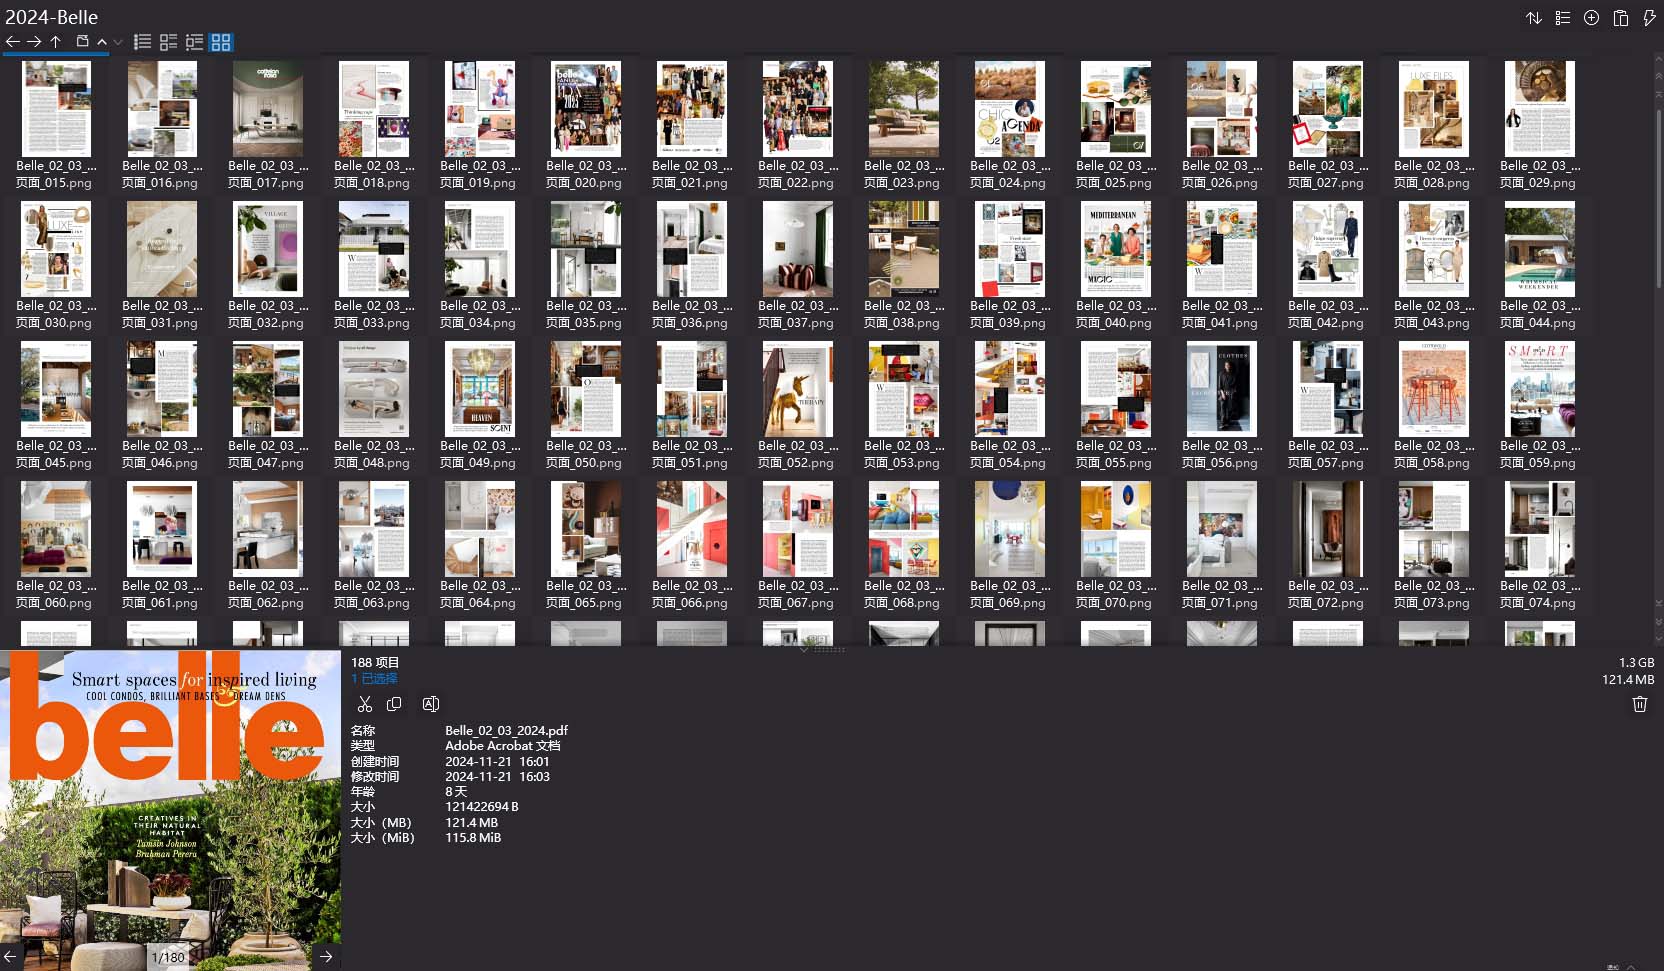Show next page of PDF preview
Viewport: 1664px width, 971px height.
click(326, 957)
